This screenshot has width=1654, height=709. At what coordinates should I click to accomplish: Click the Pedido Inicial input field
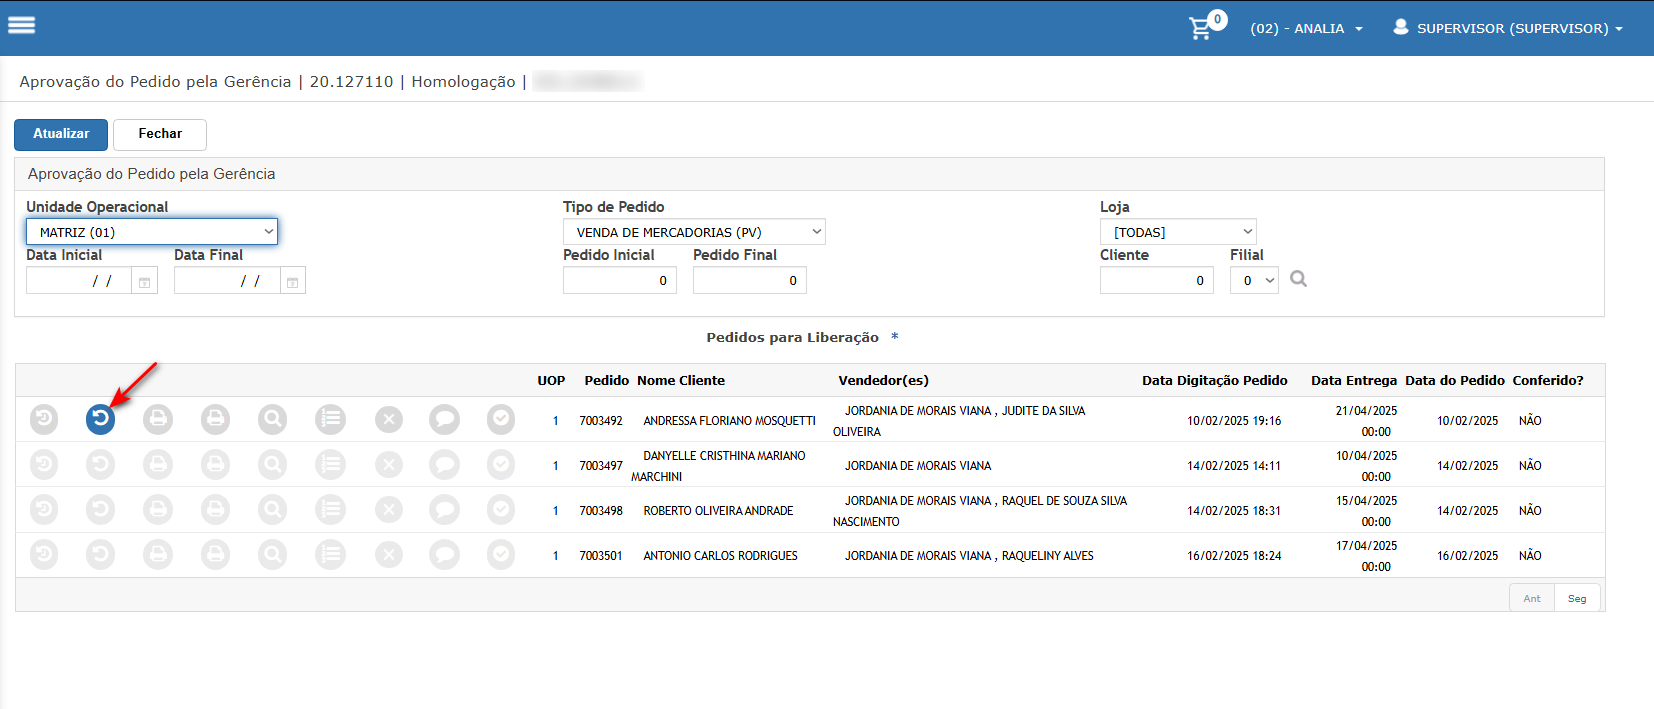(620, 281)
